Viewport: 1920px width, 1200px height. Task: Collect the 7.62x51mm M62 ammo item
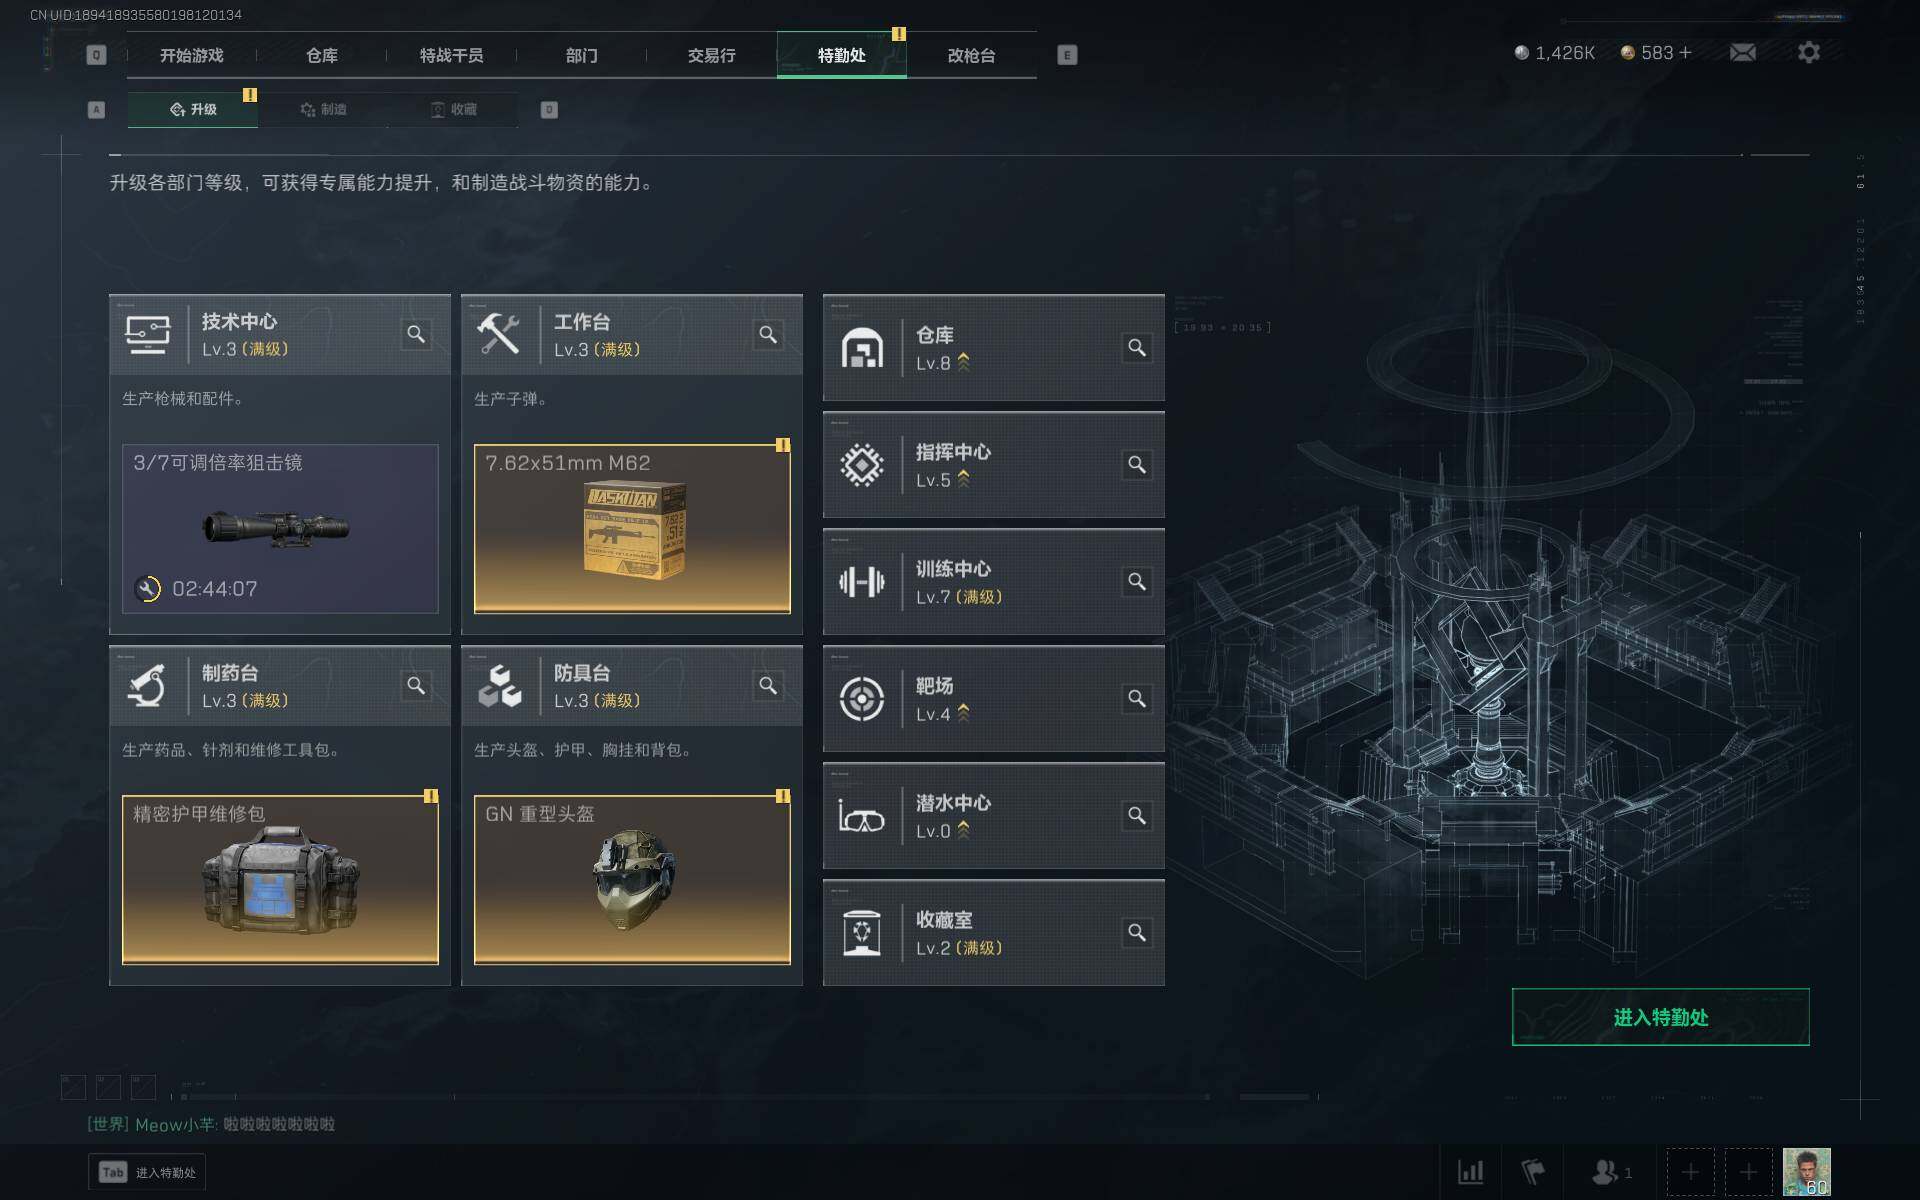(x=632, y=529)
